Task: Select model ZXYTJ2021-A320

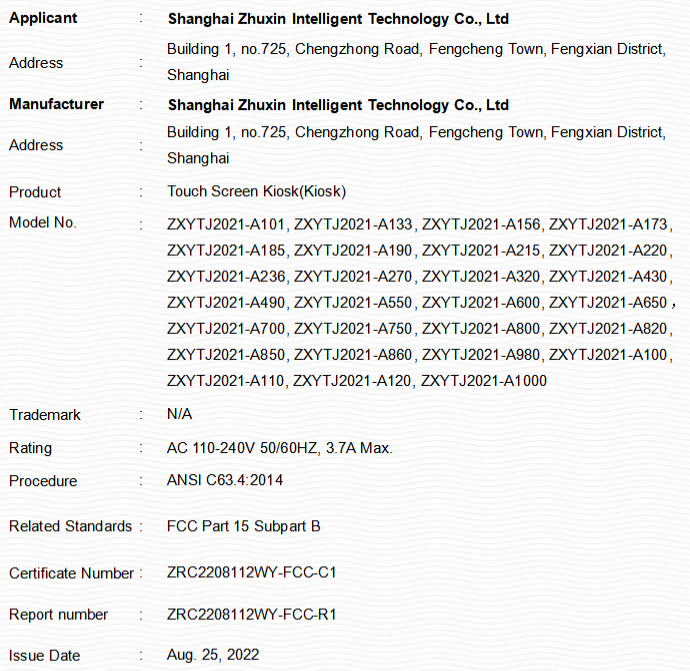Action: [481, 276]
